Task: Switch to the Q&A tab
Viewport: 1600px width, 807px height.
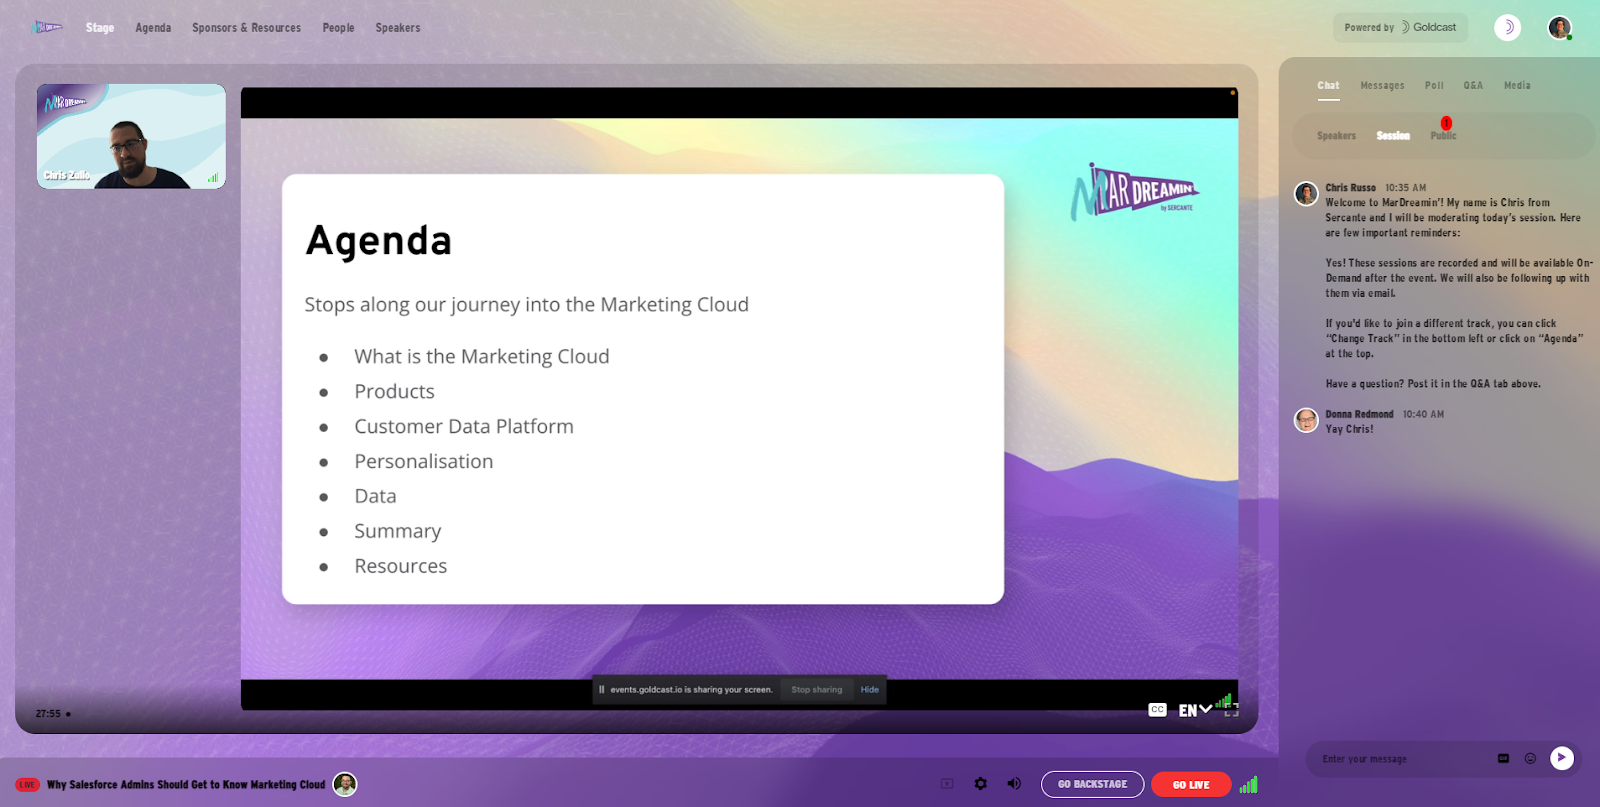Action: tap(1473, 86)
